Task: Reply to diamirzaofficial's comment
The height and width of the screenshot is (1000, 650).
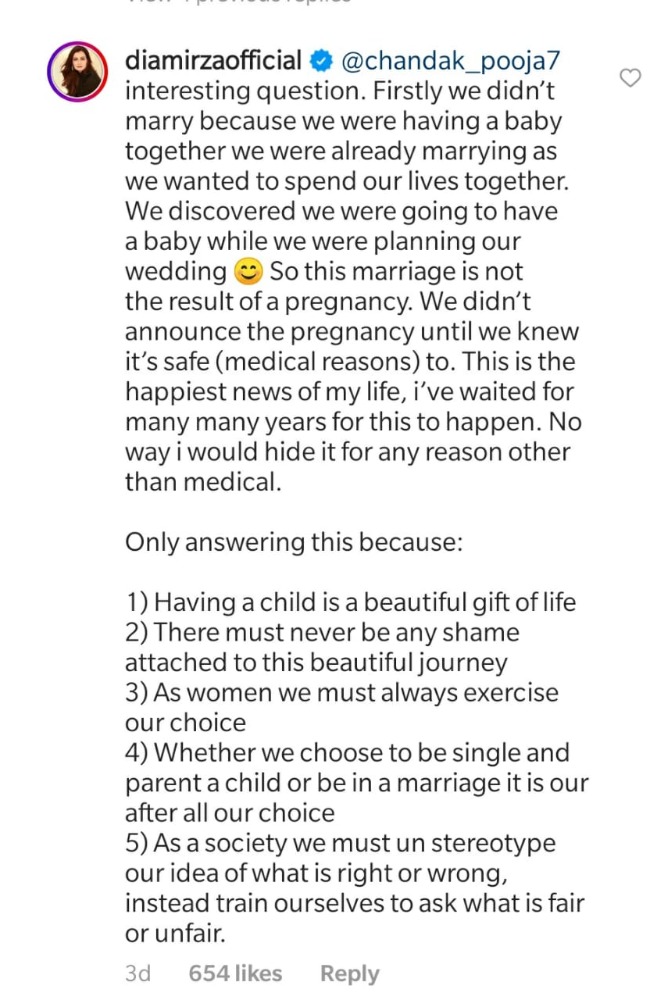Action: pos(350,973)
